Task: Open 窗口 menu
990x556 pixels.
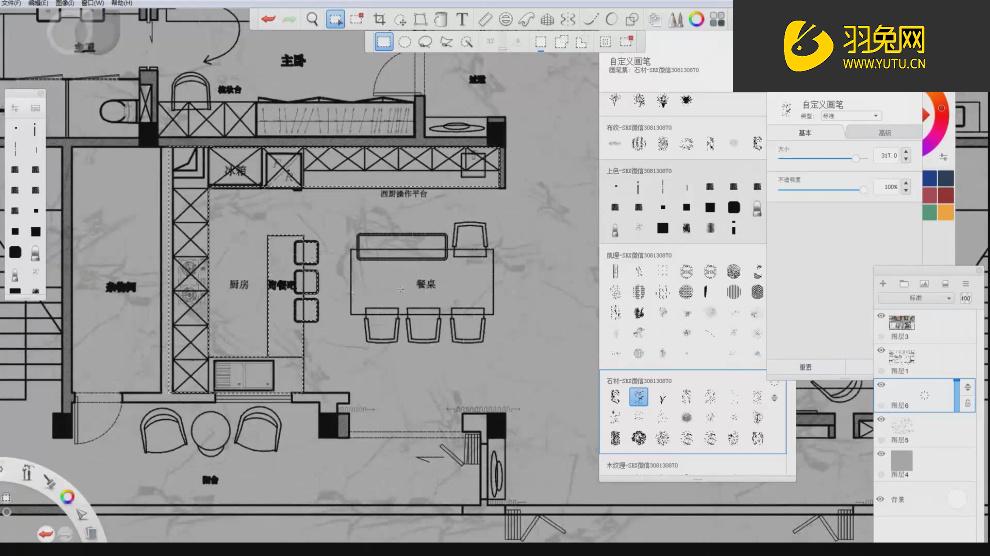Action: 93,3
